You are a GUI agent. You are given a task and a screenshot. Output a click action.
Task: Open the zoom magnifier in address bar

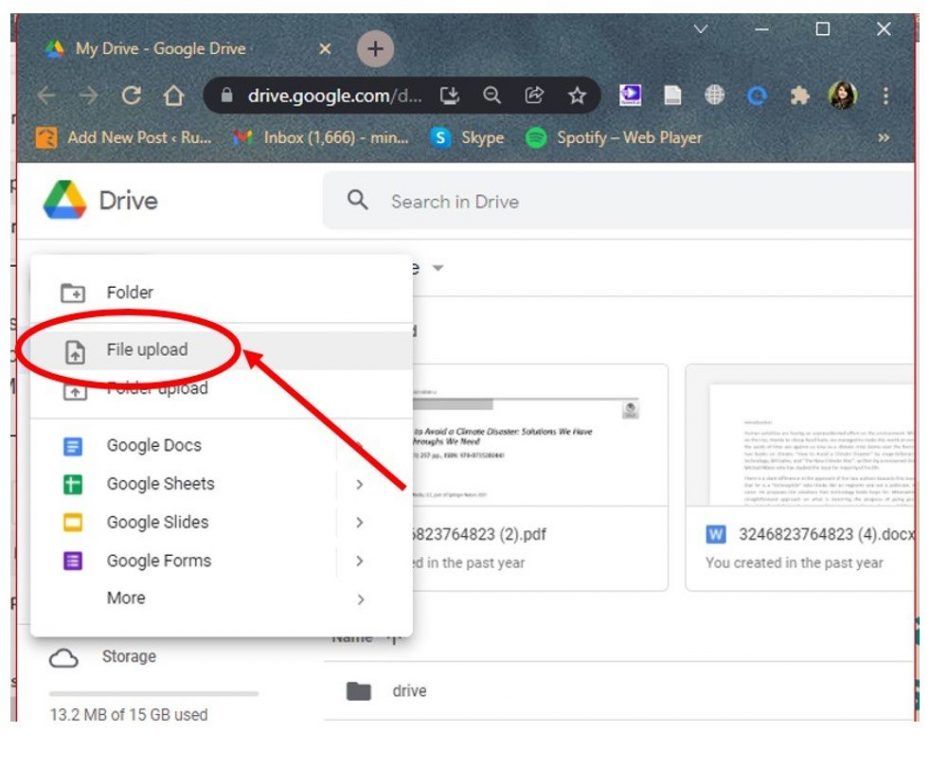(x=492, y=95)
